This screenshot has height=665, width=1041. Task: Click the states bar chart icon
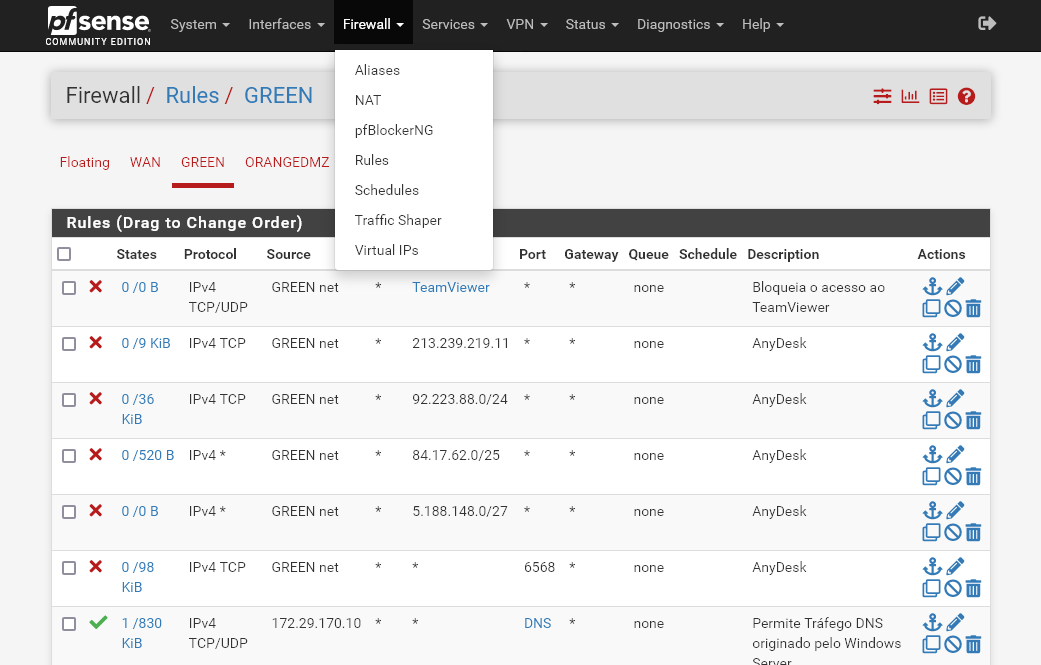pyautogui.click(x=910, y=95)
